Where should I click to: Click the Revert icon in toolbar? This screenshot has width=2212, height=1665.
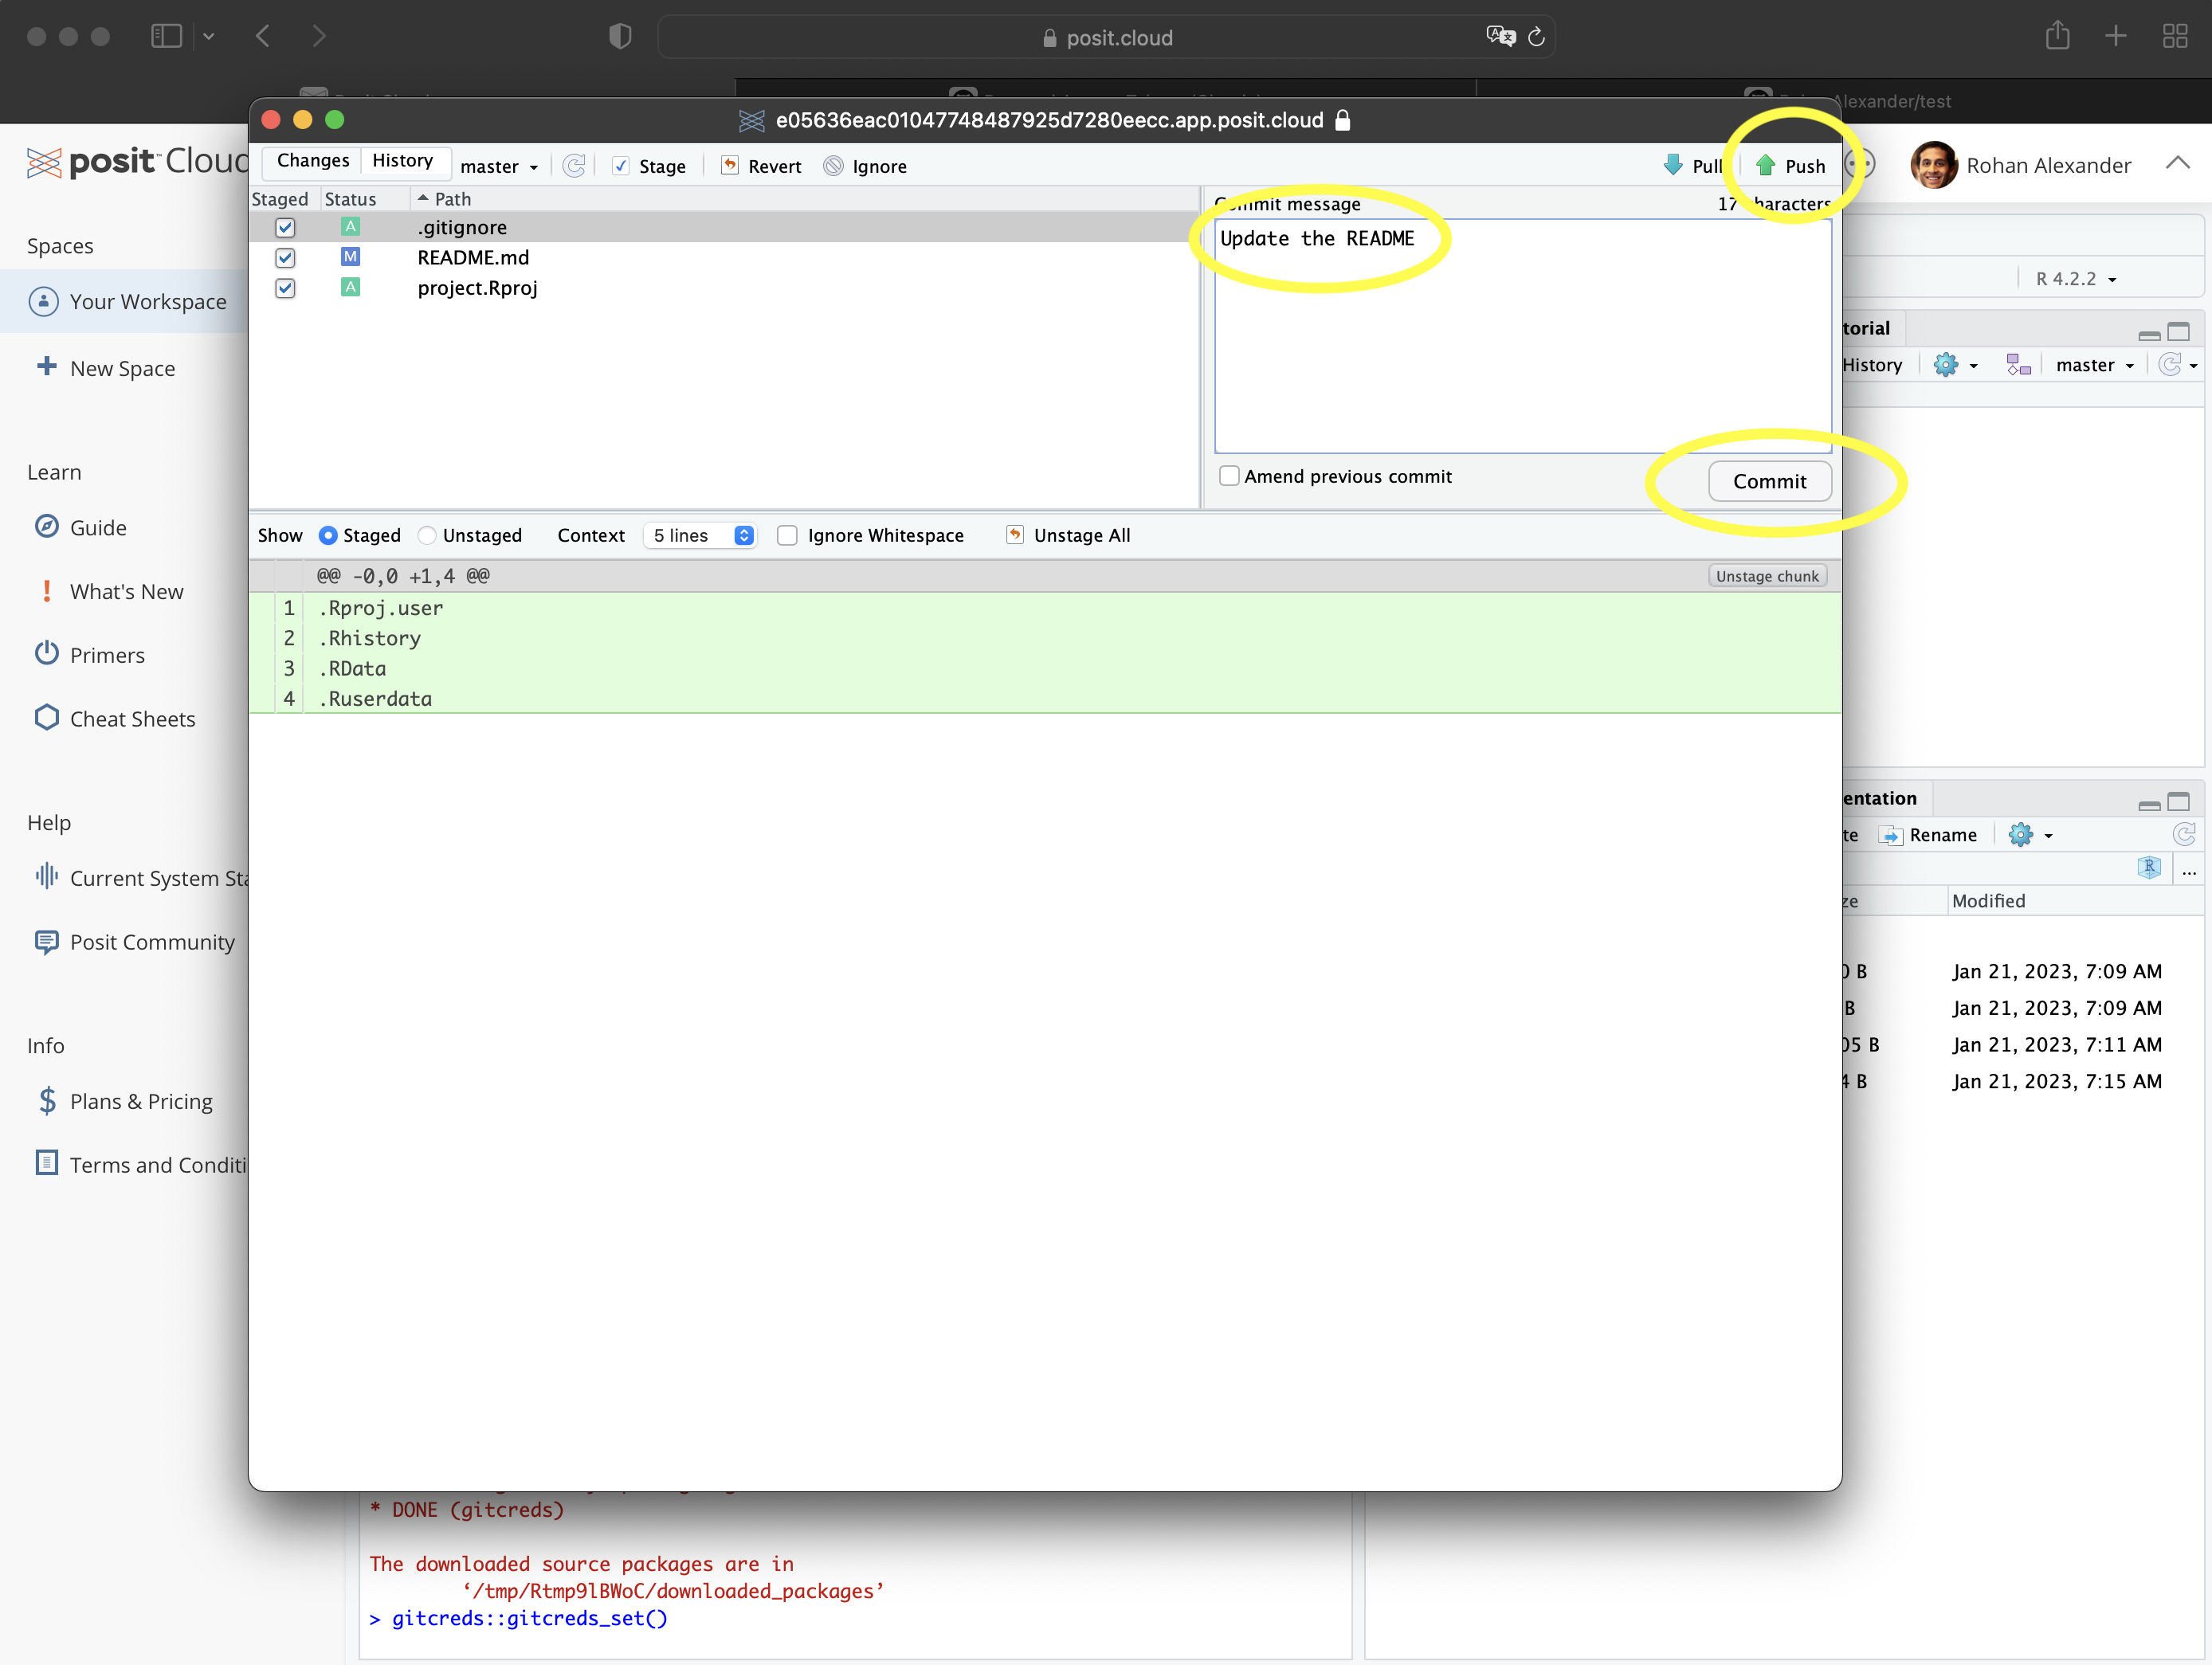(730, 166)
